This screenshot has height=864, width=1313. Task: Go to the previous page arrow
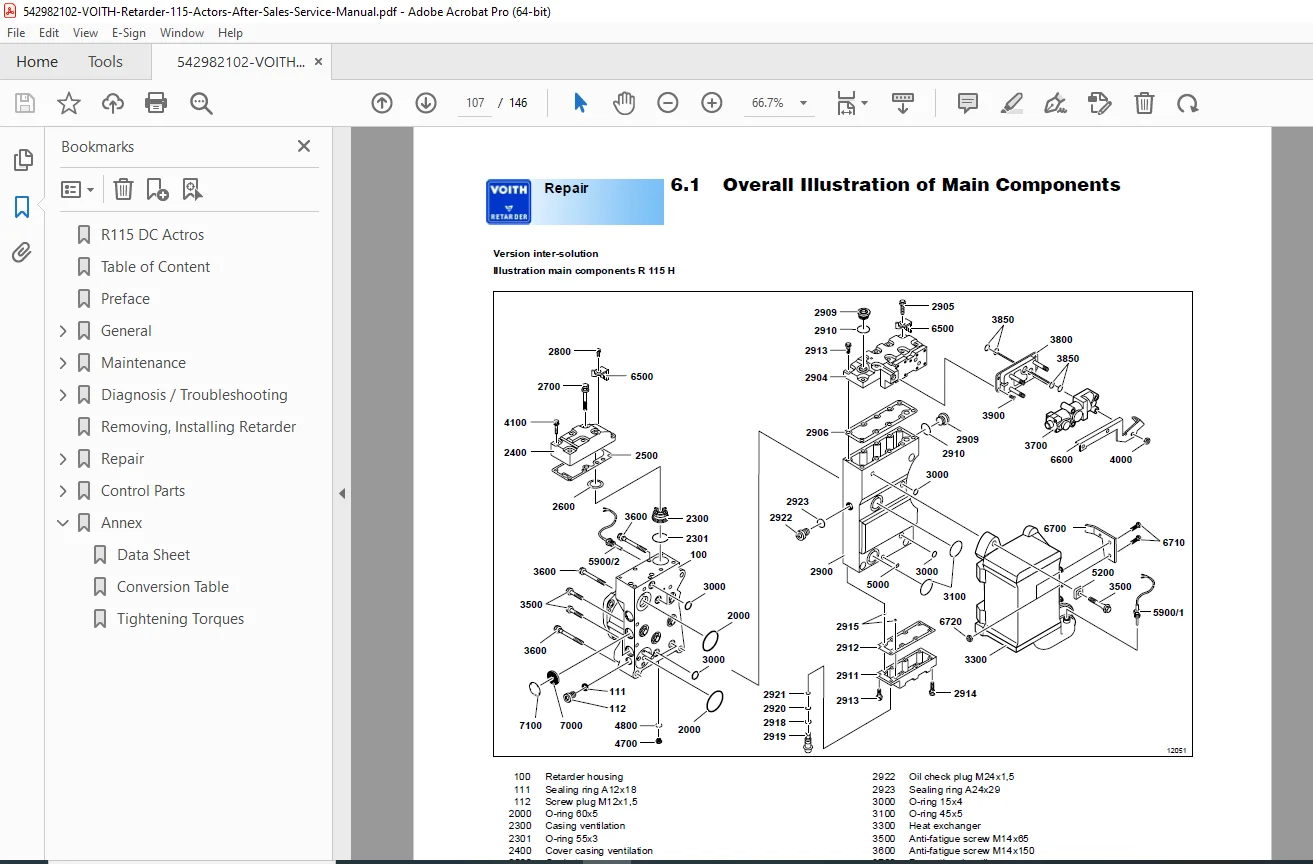382,103
